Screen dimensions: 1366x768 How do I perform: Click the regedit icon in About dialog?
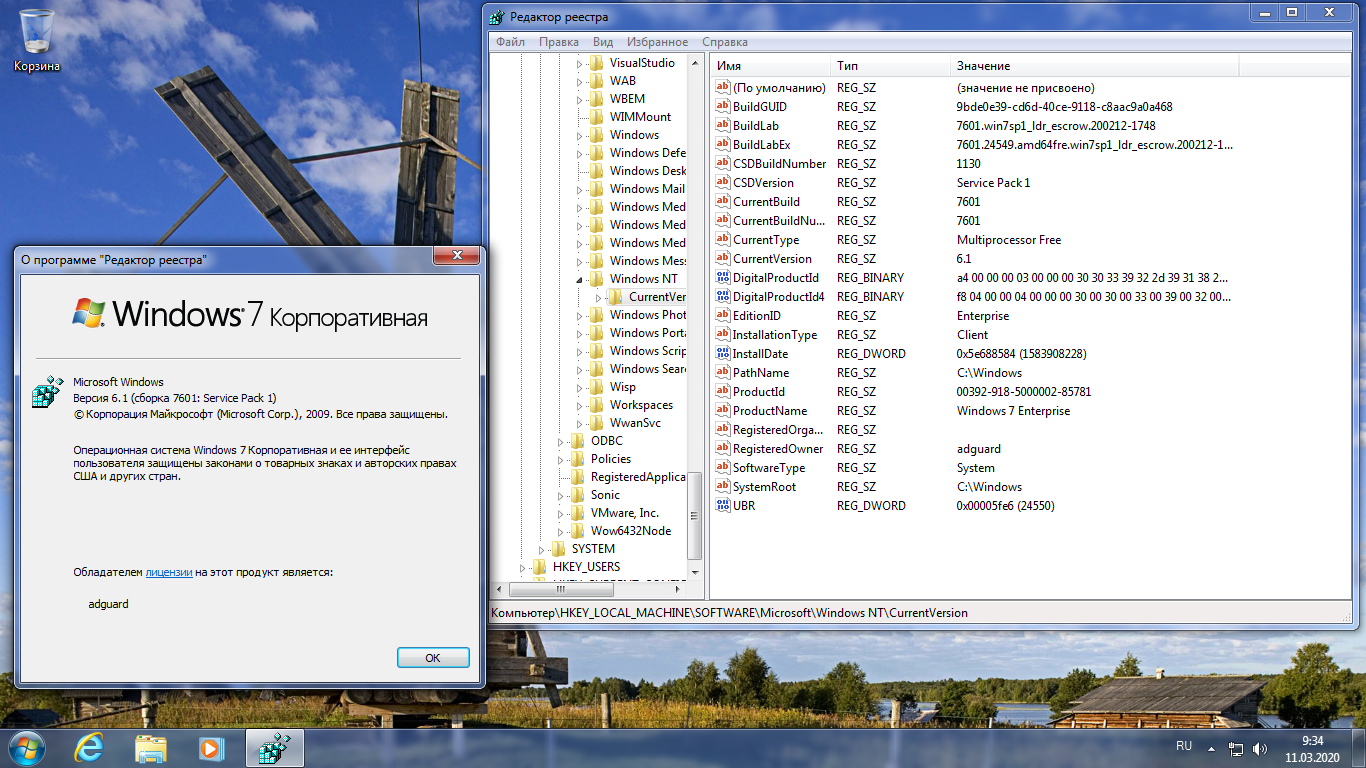(x=47, y=393)
